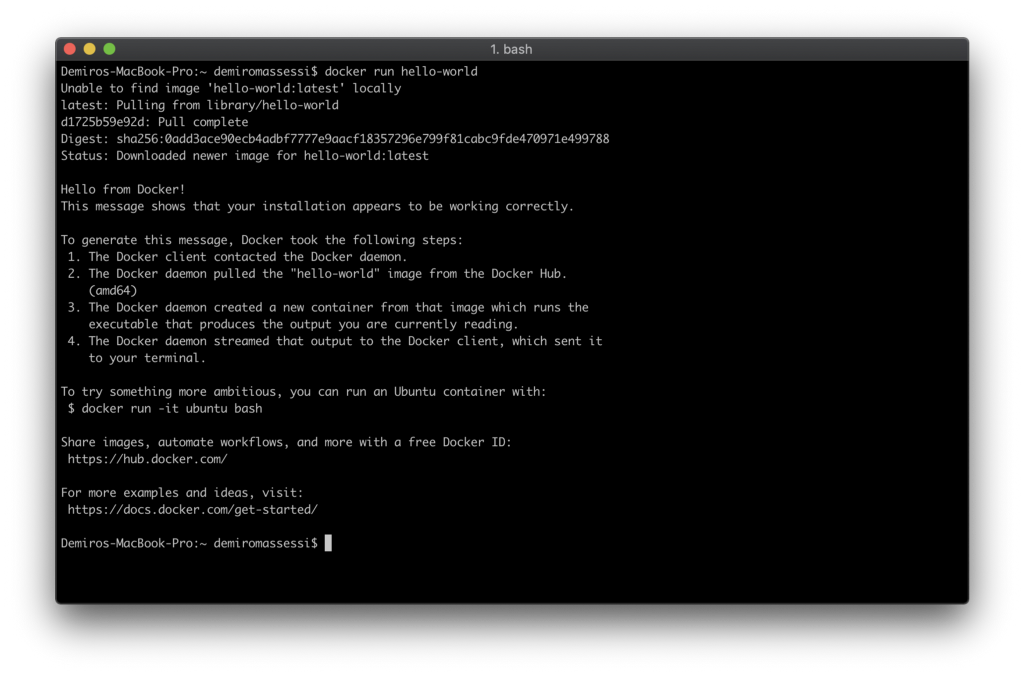The width and height of the screenshot is (1024, 677).
Task: Click the 'latest: Pulling from library/hello-world' line
Action: tap(200, 105)
